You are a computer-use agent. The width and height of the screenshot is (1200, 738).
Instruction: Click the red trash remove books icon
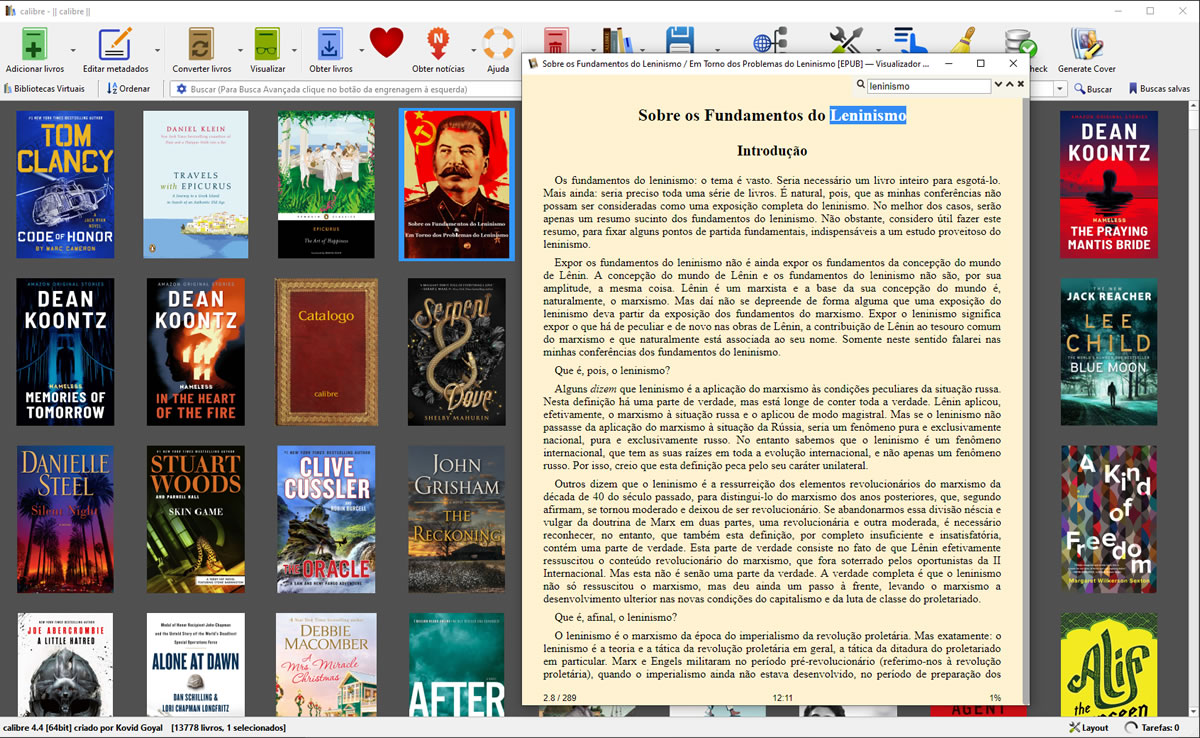tap(556, 40)
